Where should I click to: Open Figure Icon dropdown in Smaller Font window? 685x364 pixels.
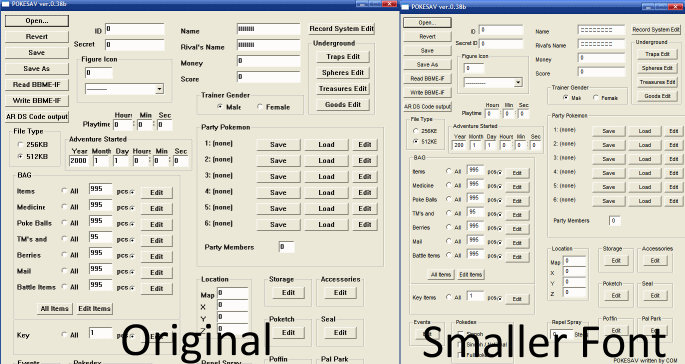pyautogui.click(x=518, y=82)
